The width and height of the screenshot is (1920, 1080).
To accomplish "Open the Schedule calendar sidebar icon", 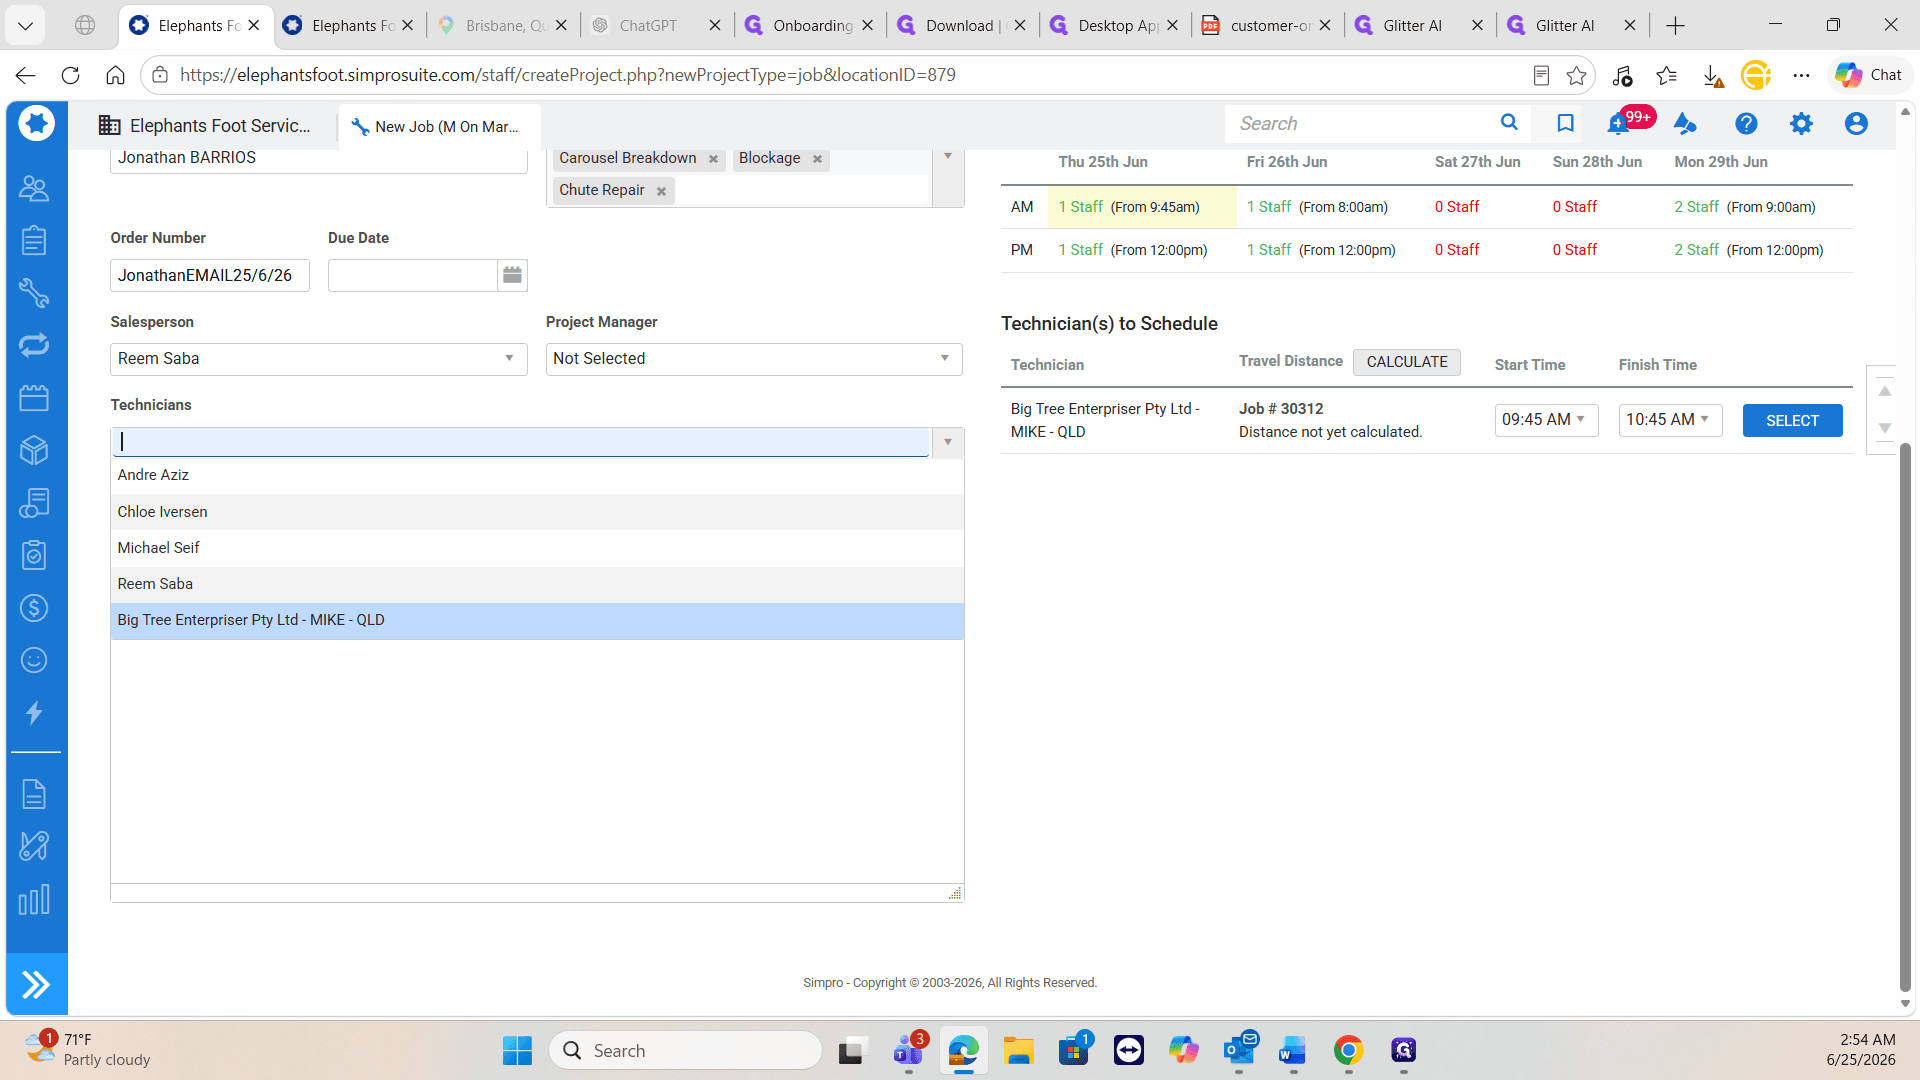I will pos(34,398).
